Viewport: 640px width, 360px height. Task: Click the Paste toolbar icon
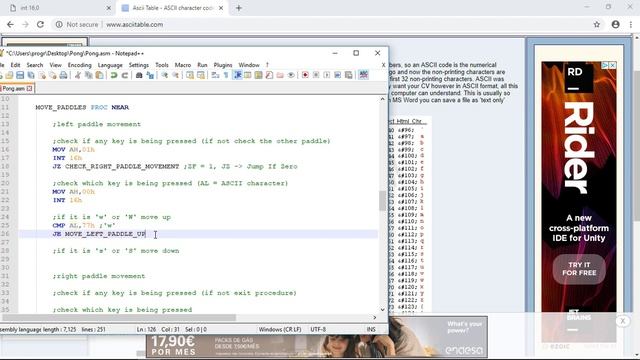pyautogui.click(x=100, y=75)
